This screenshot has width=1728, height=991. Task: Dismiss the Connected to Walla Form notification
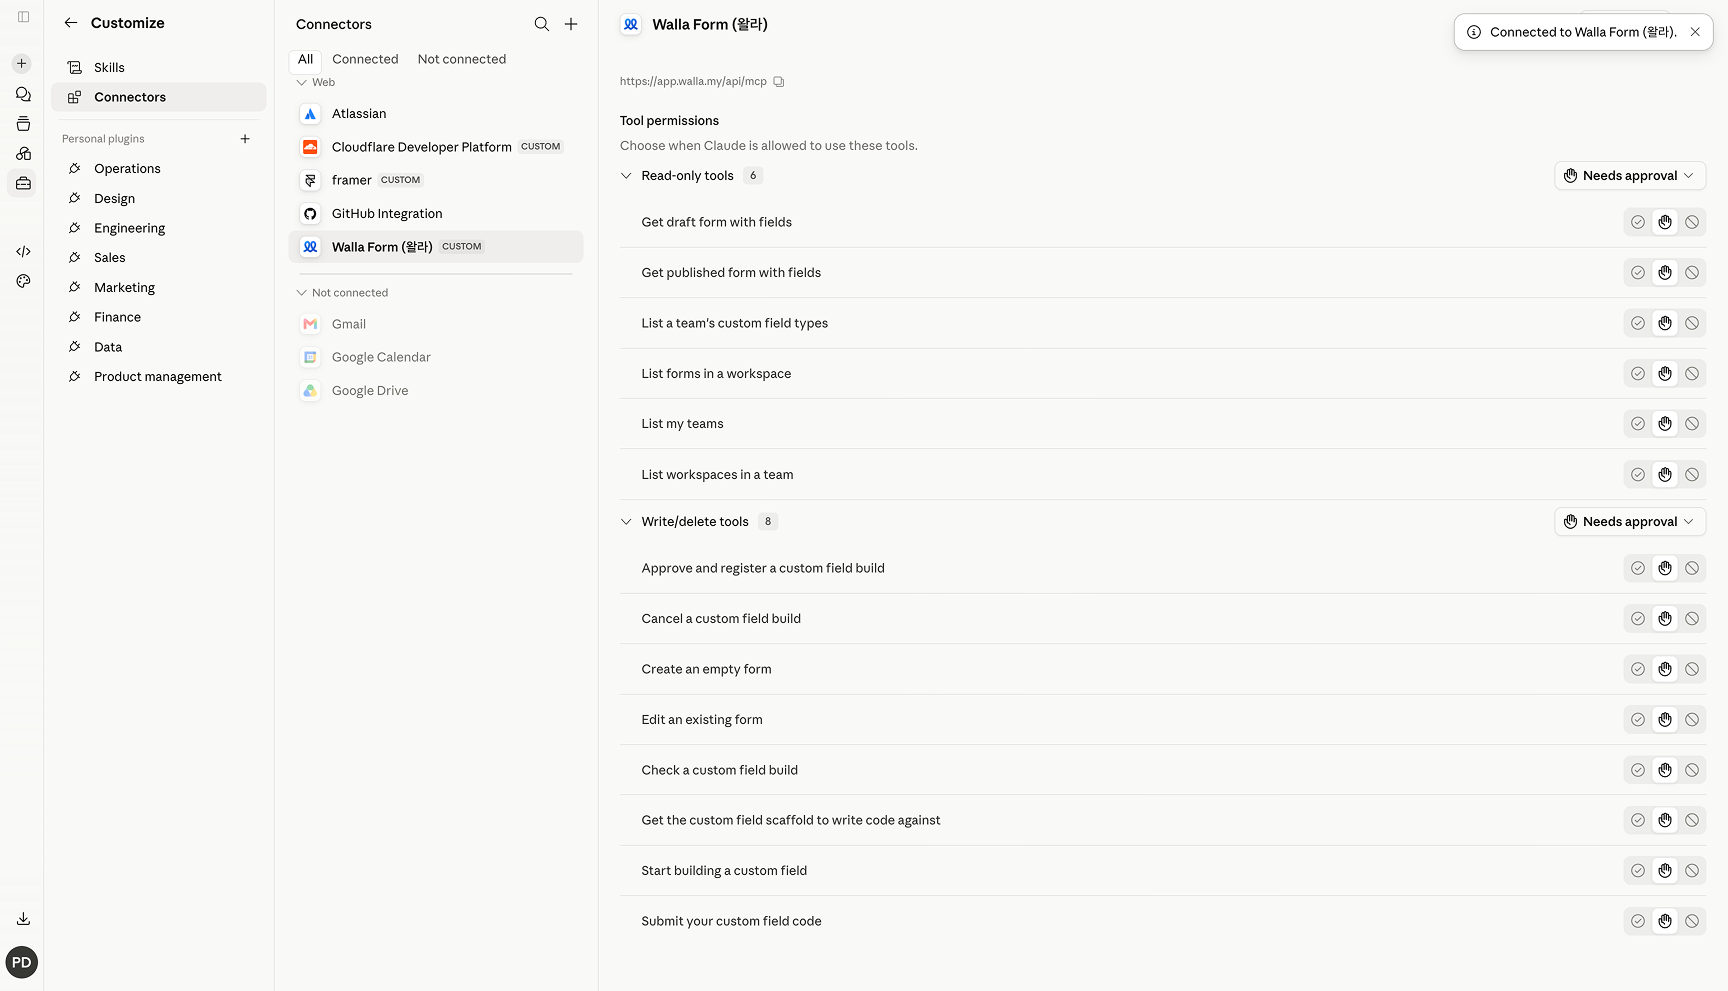pos(1695,32)
